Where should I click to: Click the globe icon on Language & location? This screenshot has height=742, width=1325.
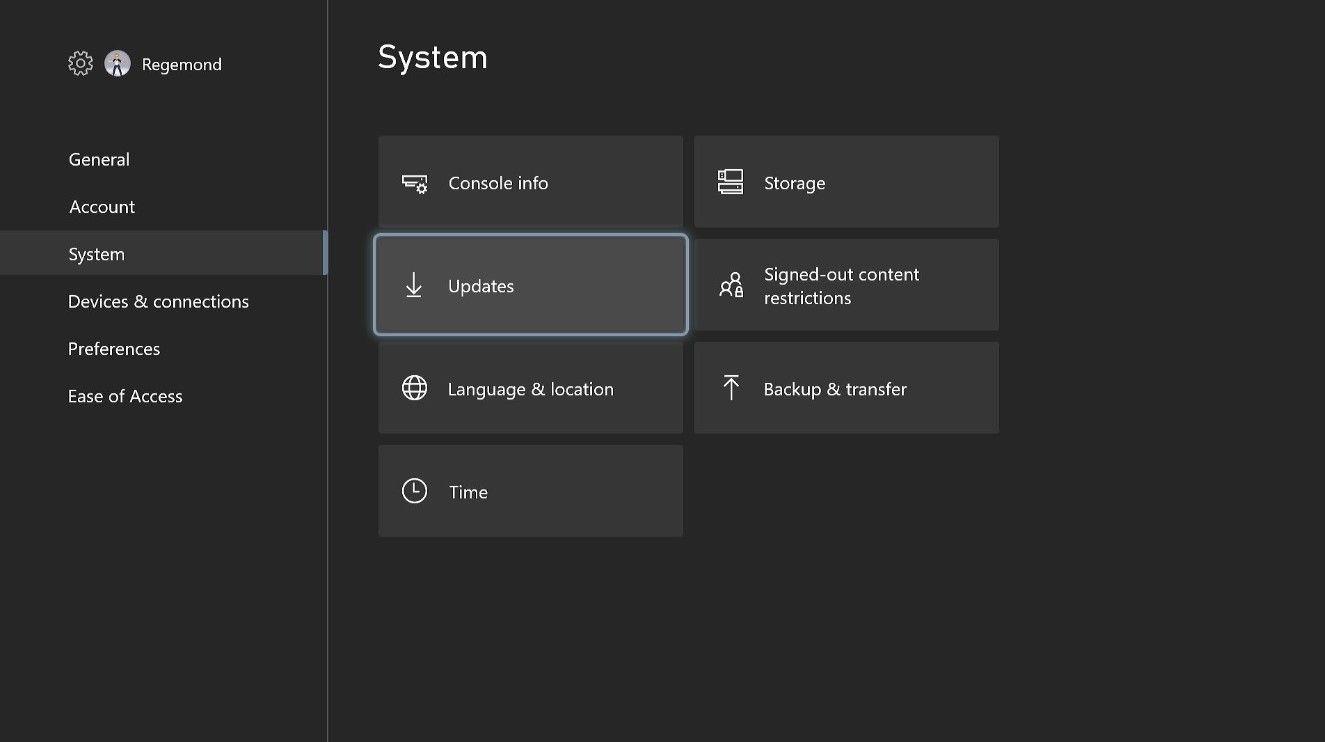[414, 388]
